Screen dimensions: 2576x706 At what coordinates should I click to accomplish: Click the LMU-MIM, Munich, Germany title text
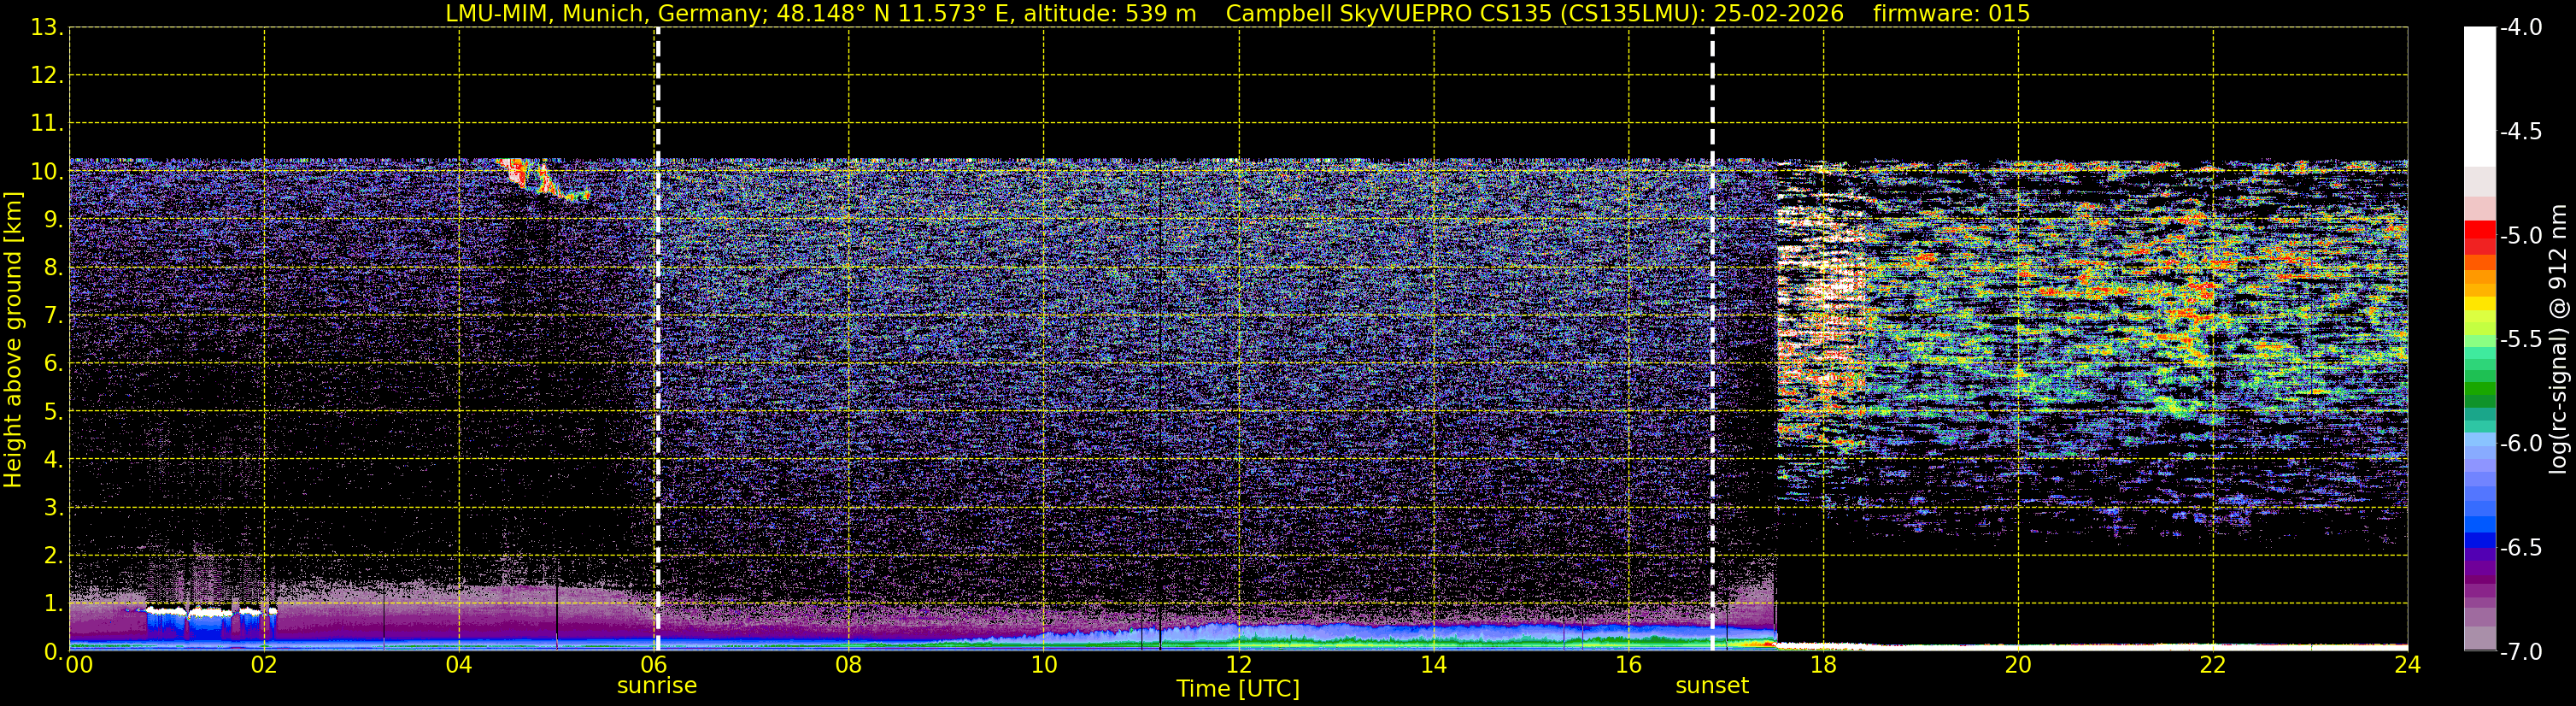click(607, 13)
